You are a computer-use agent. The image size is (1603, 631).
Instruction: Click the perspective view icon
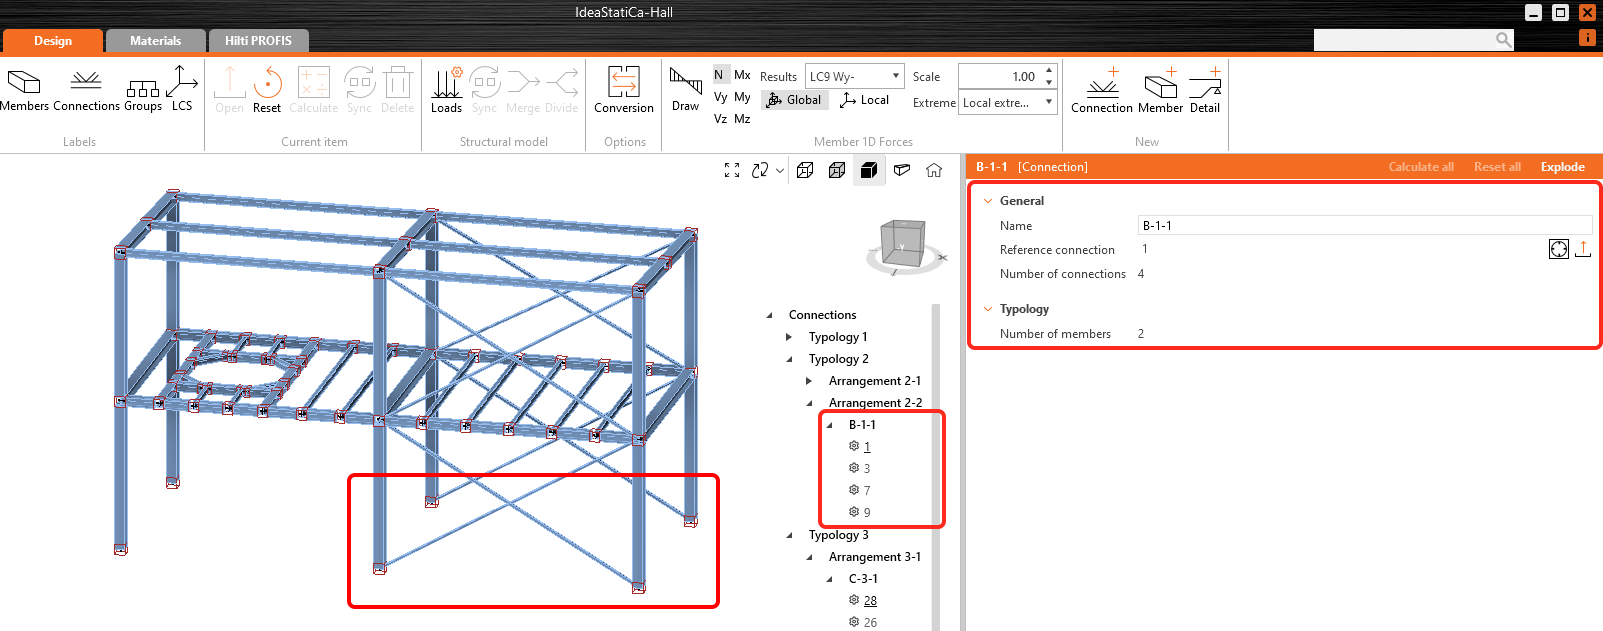point(902,170)
